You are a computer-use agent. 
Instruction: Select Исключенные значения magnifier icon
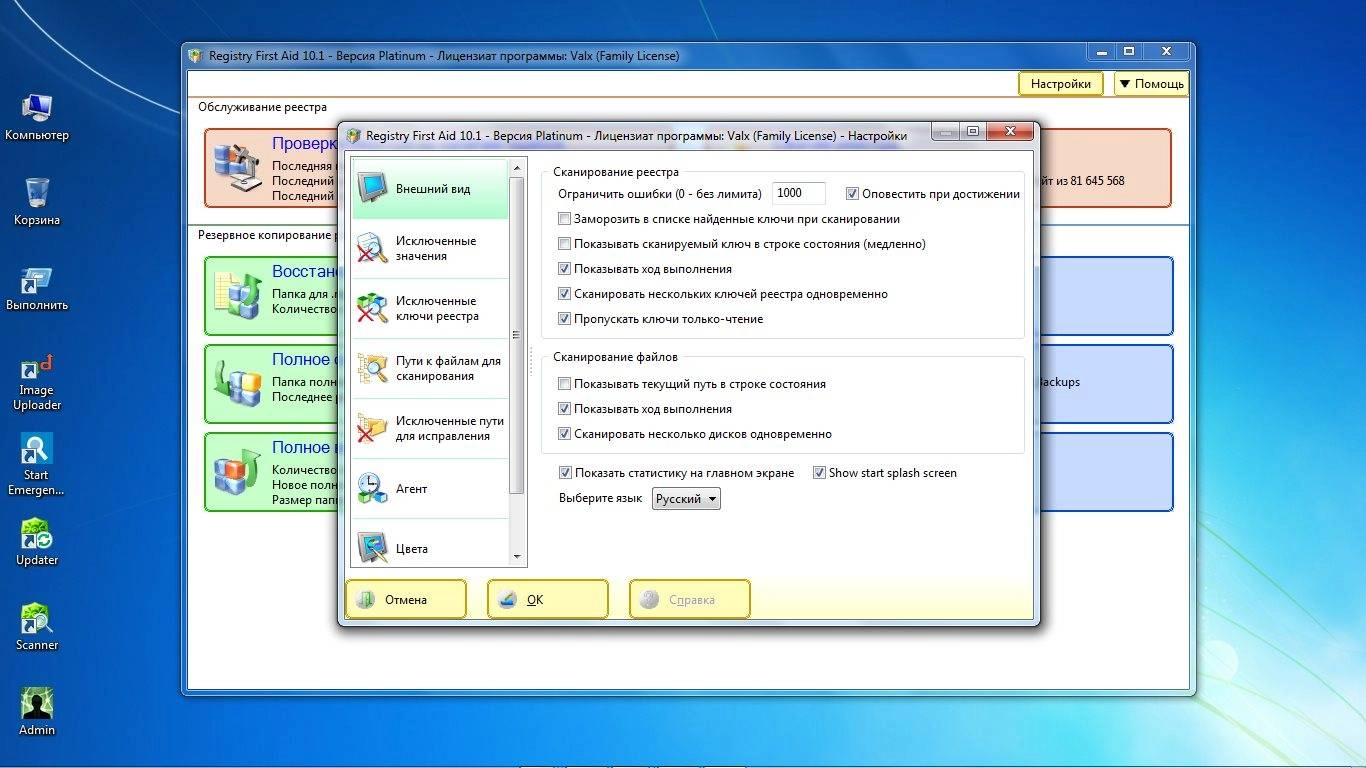click(373, 248)
